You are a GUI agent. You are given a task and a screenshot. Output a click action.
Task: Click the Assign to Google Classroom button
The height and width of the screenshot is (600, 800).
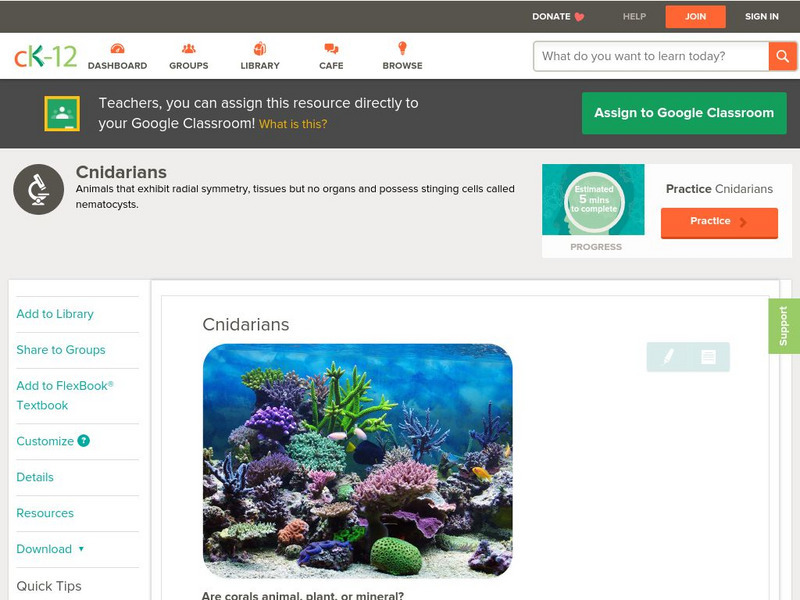pos(684,113)
